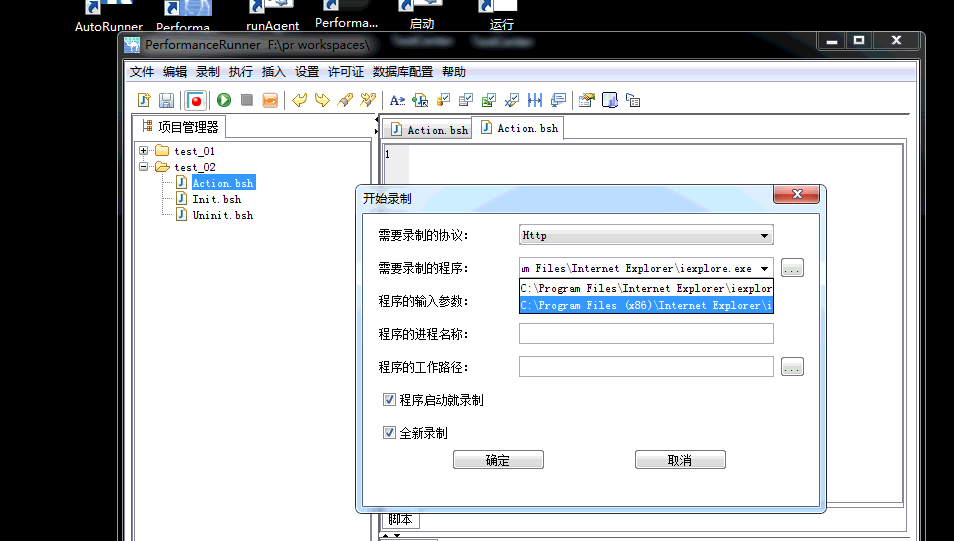Click the program path combo box arrow
This screenshot has width=954, height=541.
[764, 268]
